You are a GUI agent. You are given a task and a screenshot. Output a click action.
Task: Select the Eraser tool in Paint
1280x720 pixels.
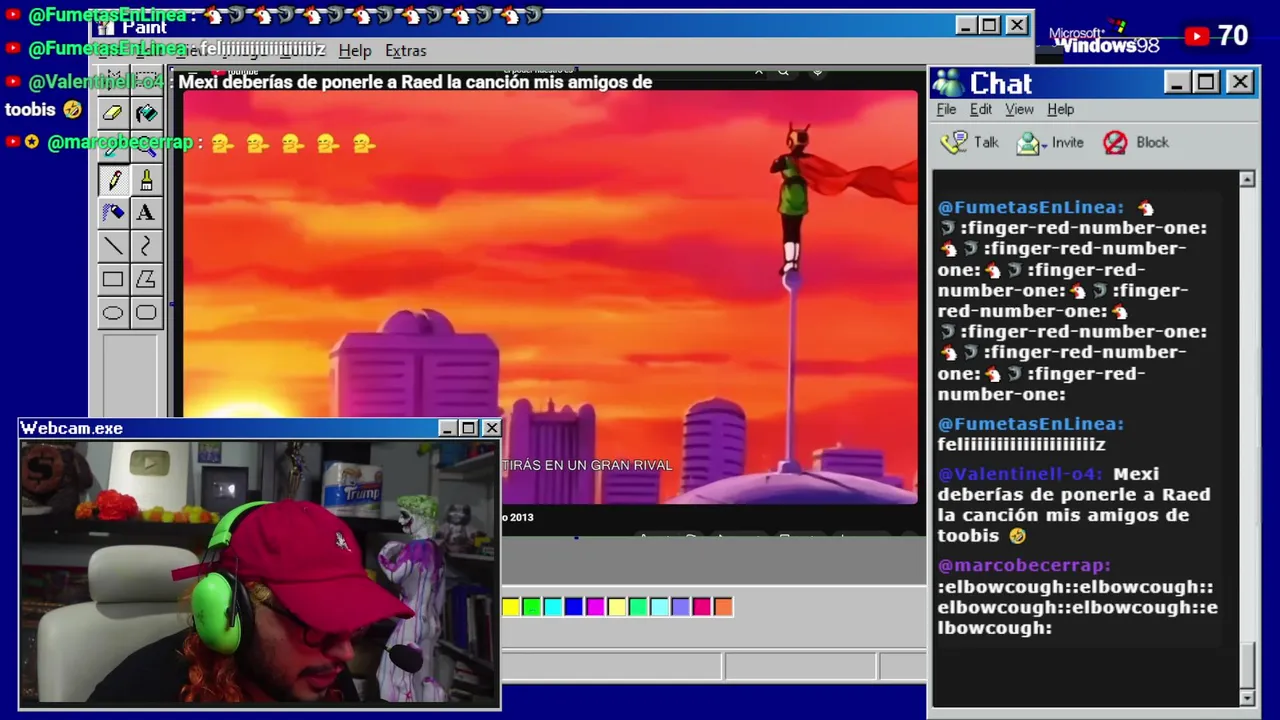click(113, 113)
